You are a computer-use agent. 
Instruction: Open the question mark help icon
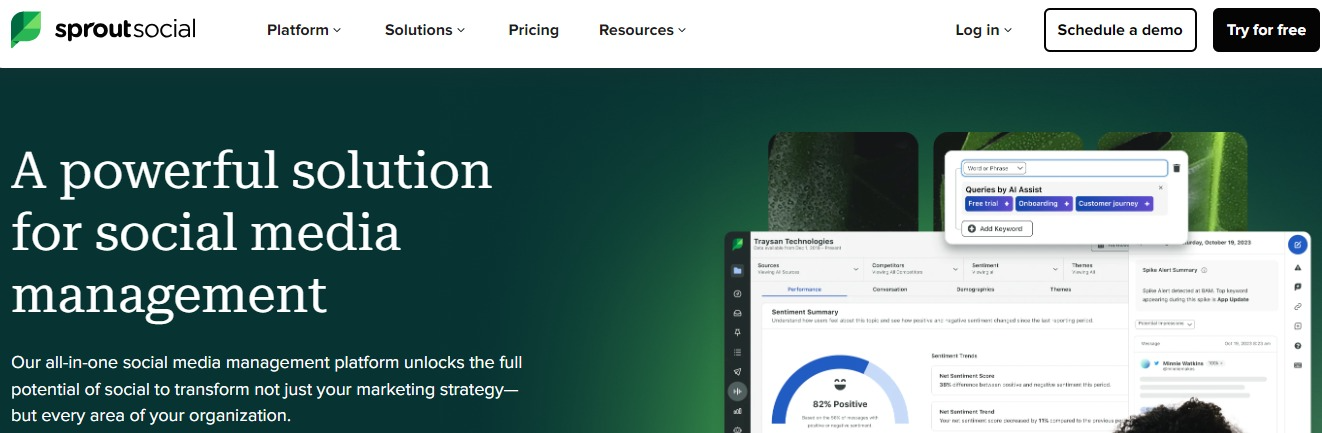(x=1298, y=346)
